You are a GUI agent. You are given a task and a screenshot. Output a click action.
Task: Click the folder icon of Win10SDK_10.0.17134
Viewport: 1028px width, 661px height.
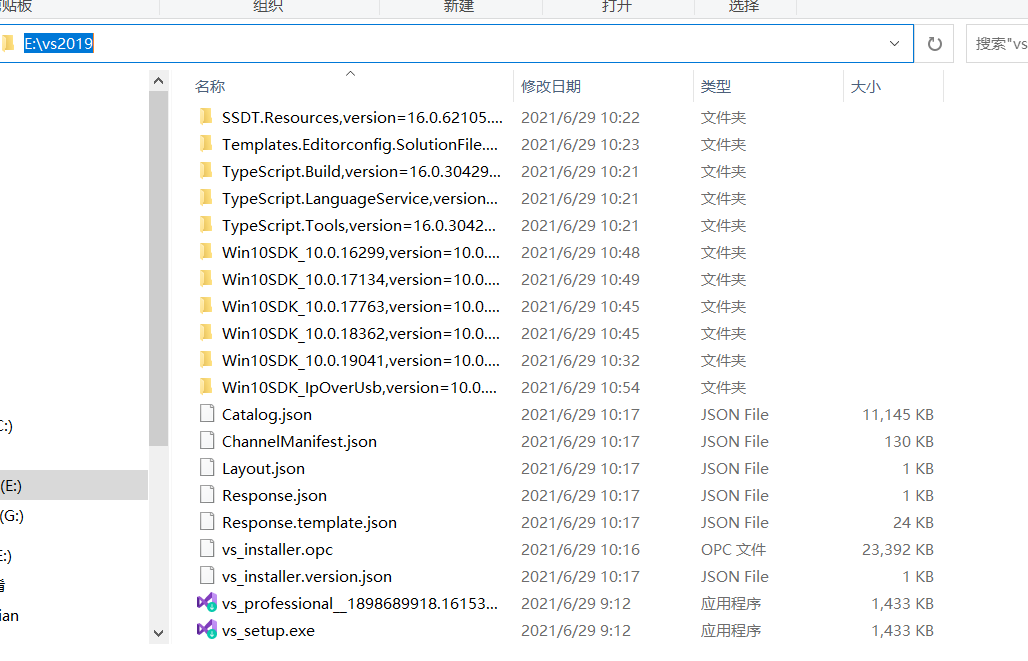206,279
